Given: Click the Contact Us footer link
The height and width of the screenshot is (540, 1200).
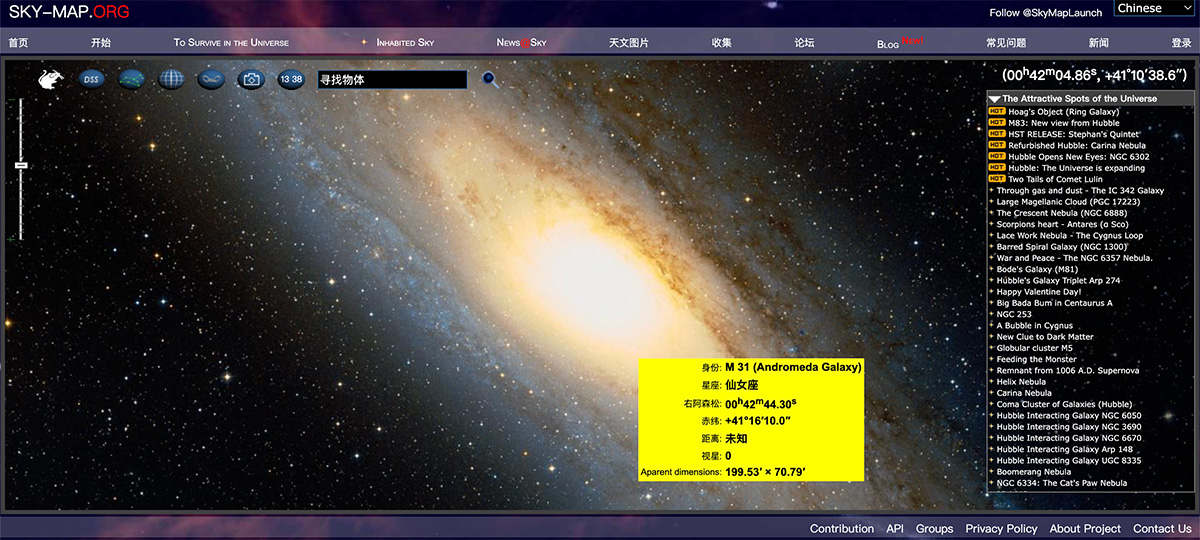Looking at the screenshot, I should coord(1162,529).
